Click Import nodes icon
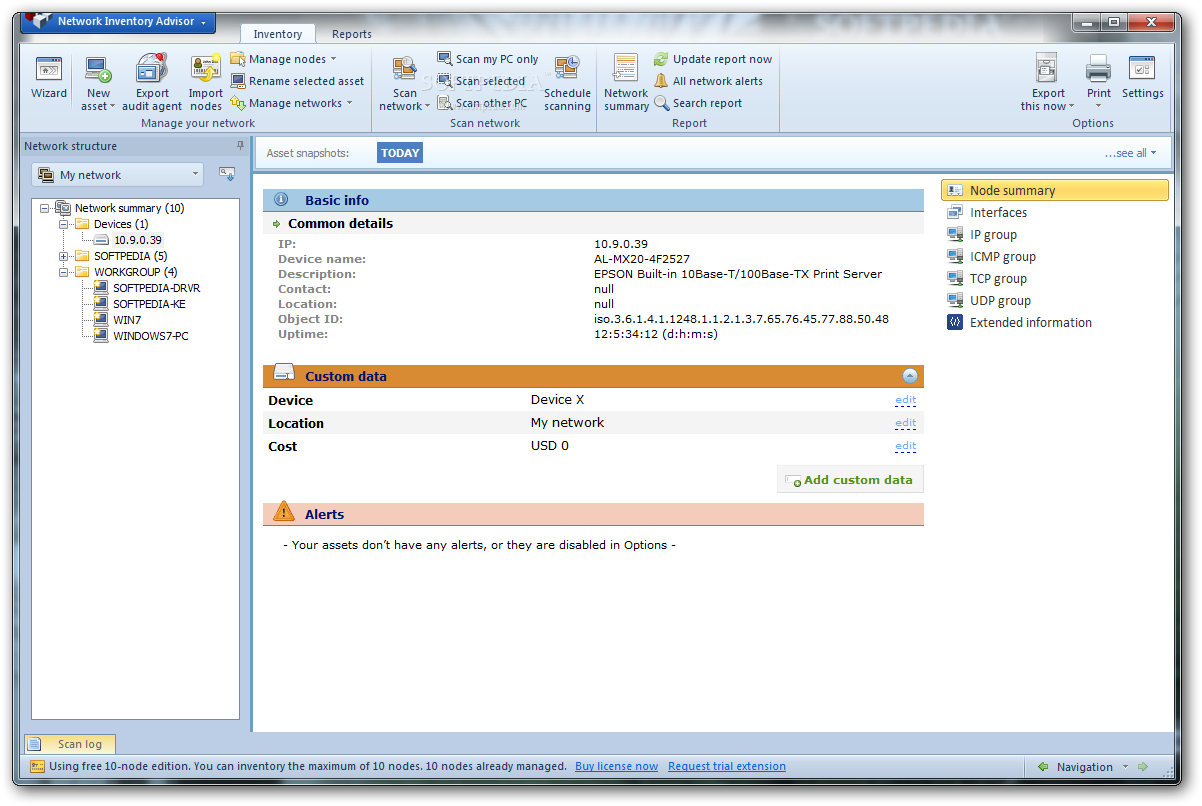The width and height of the screenshot is (1202, 806). point(206,70)
